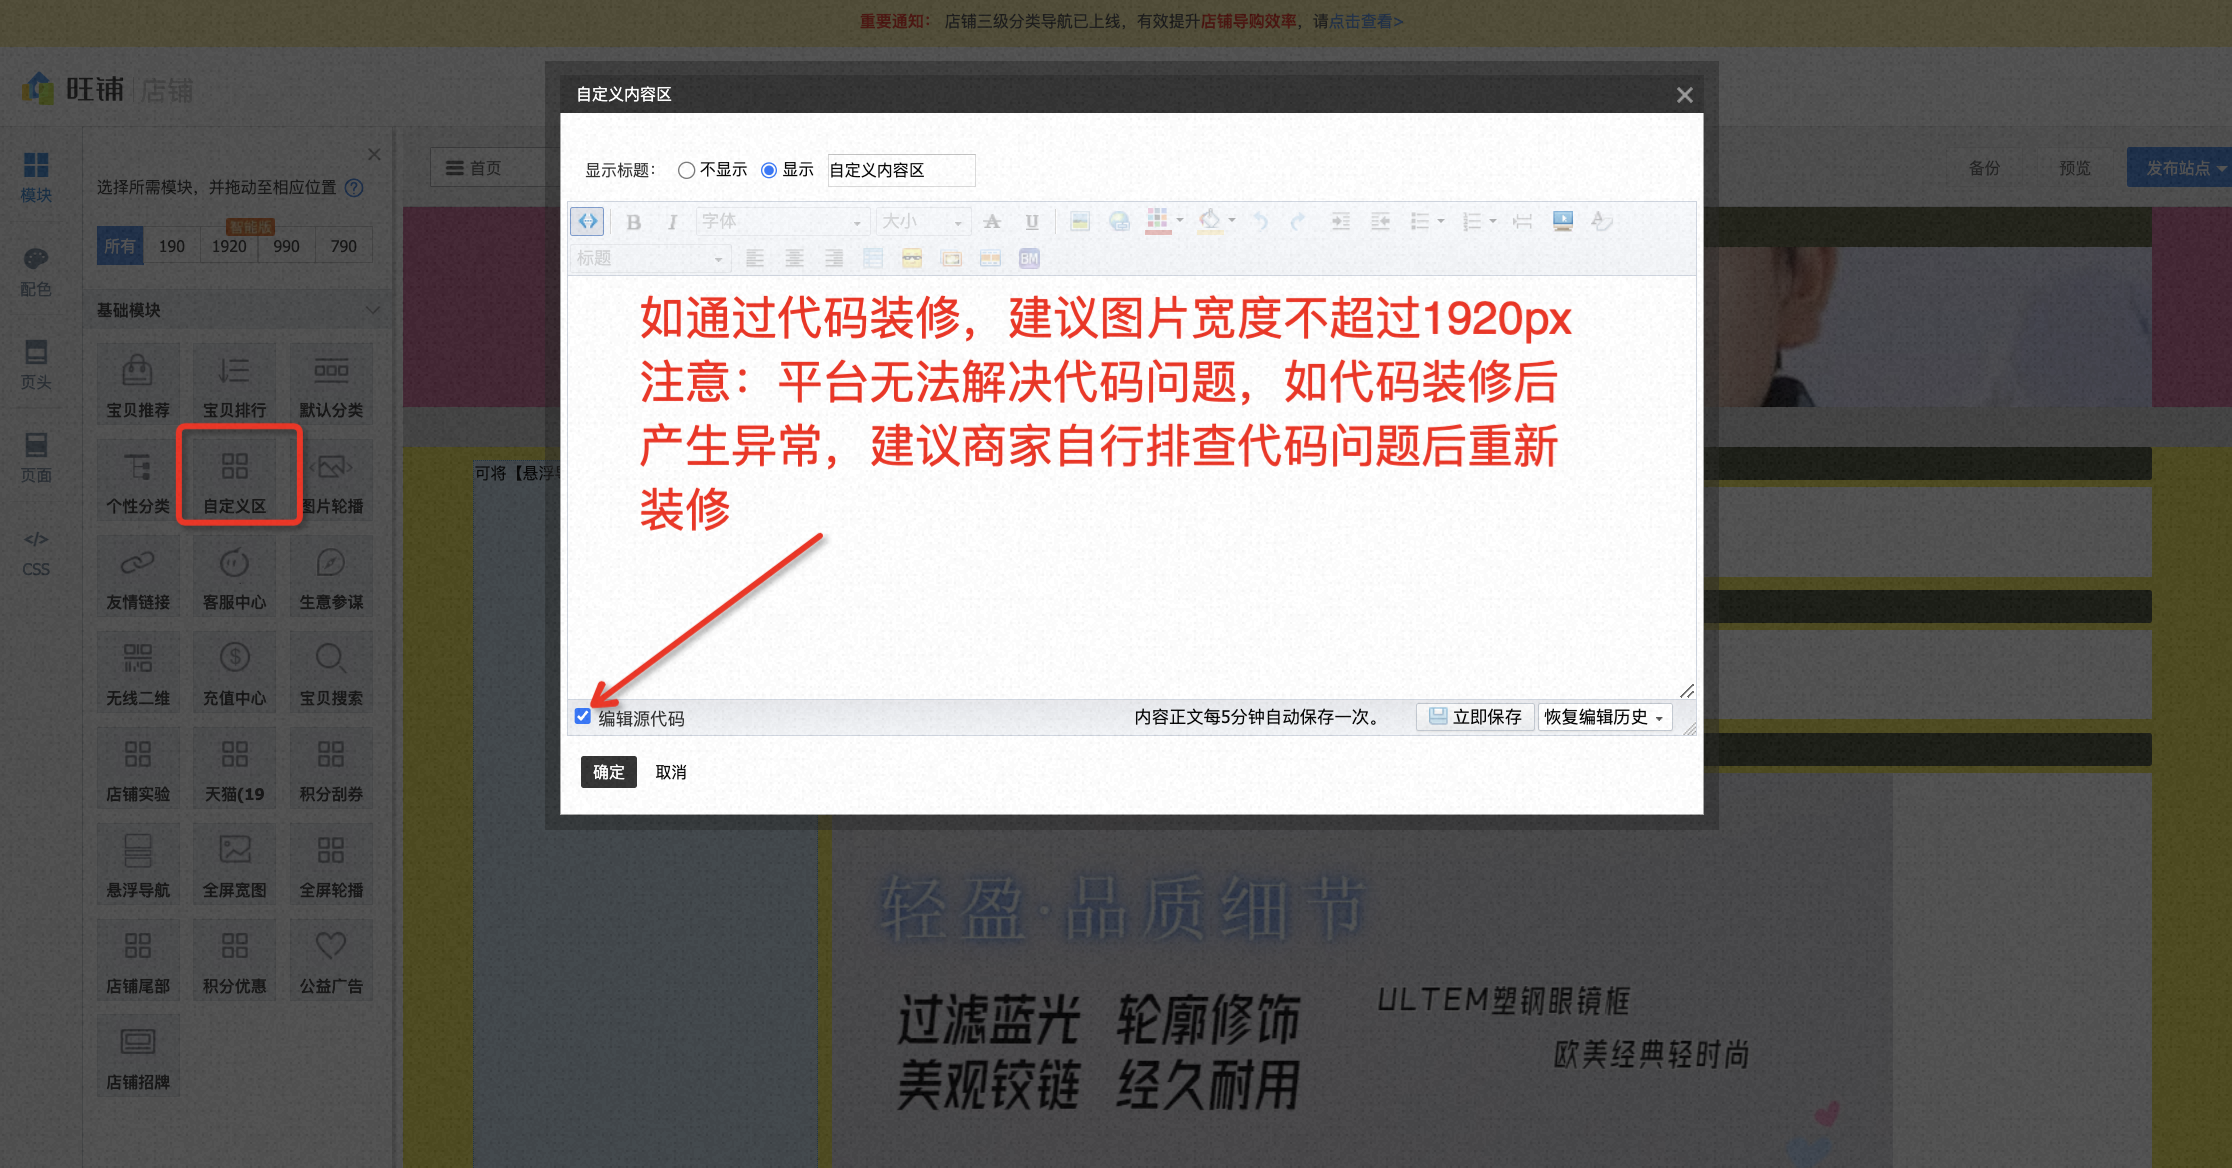Align text right in editor
The width and height of the screenshot is (2232, 1168).
click(834, 259)
